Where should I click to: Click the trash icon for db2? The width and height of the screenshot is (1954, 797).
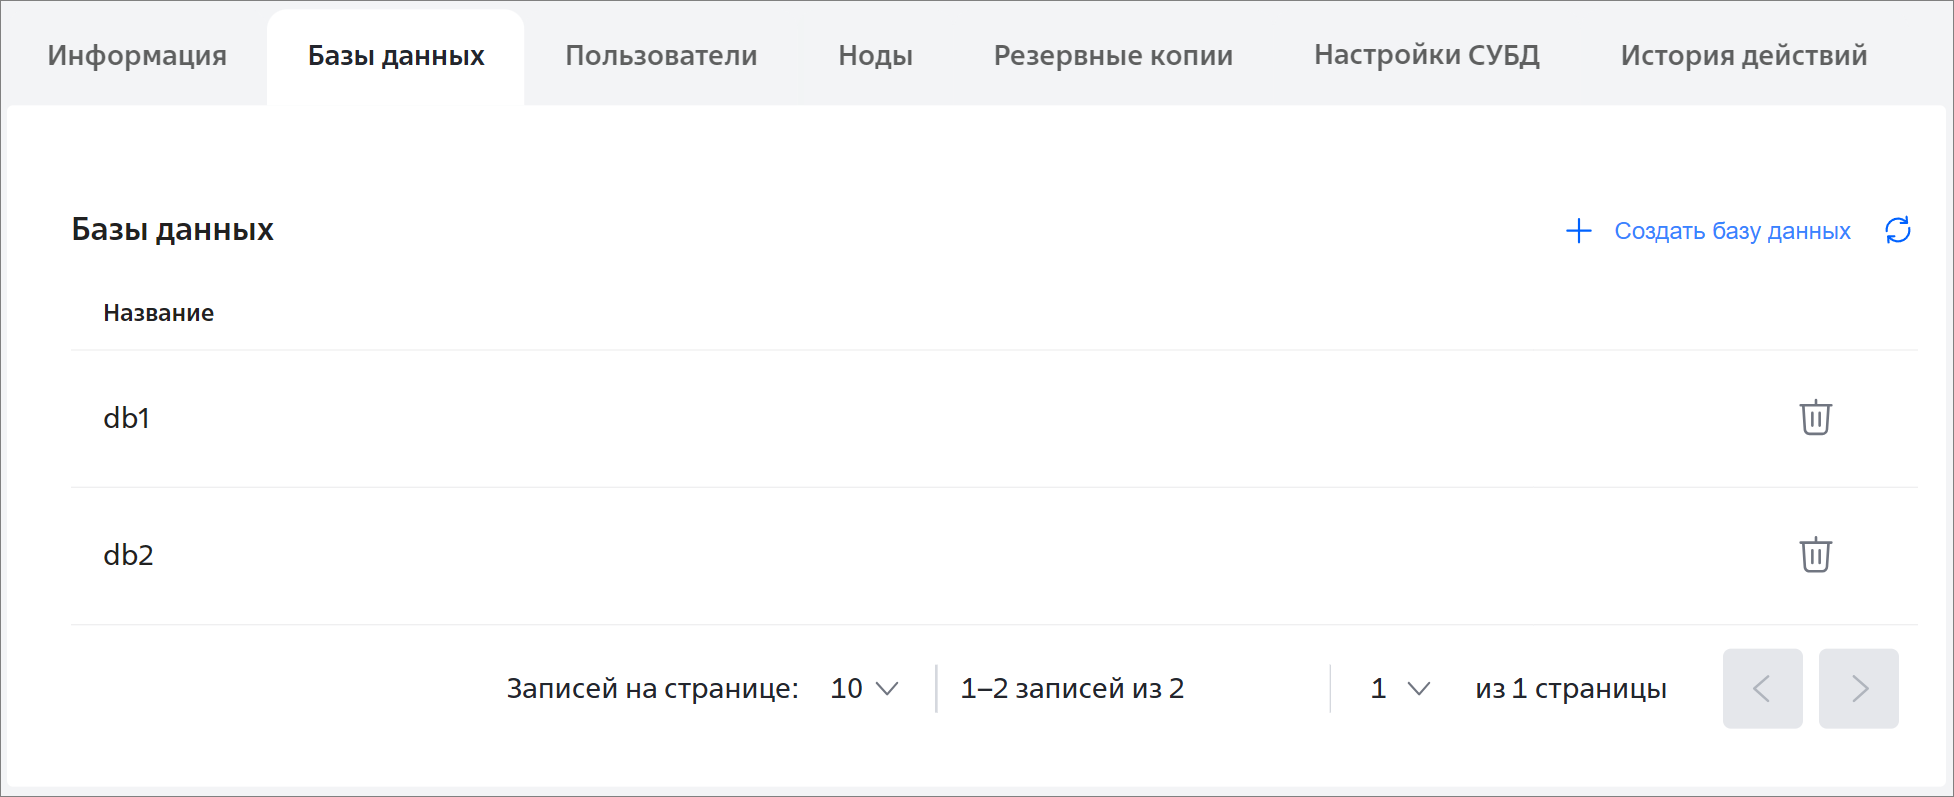[1815, 555]
